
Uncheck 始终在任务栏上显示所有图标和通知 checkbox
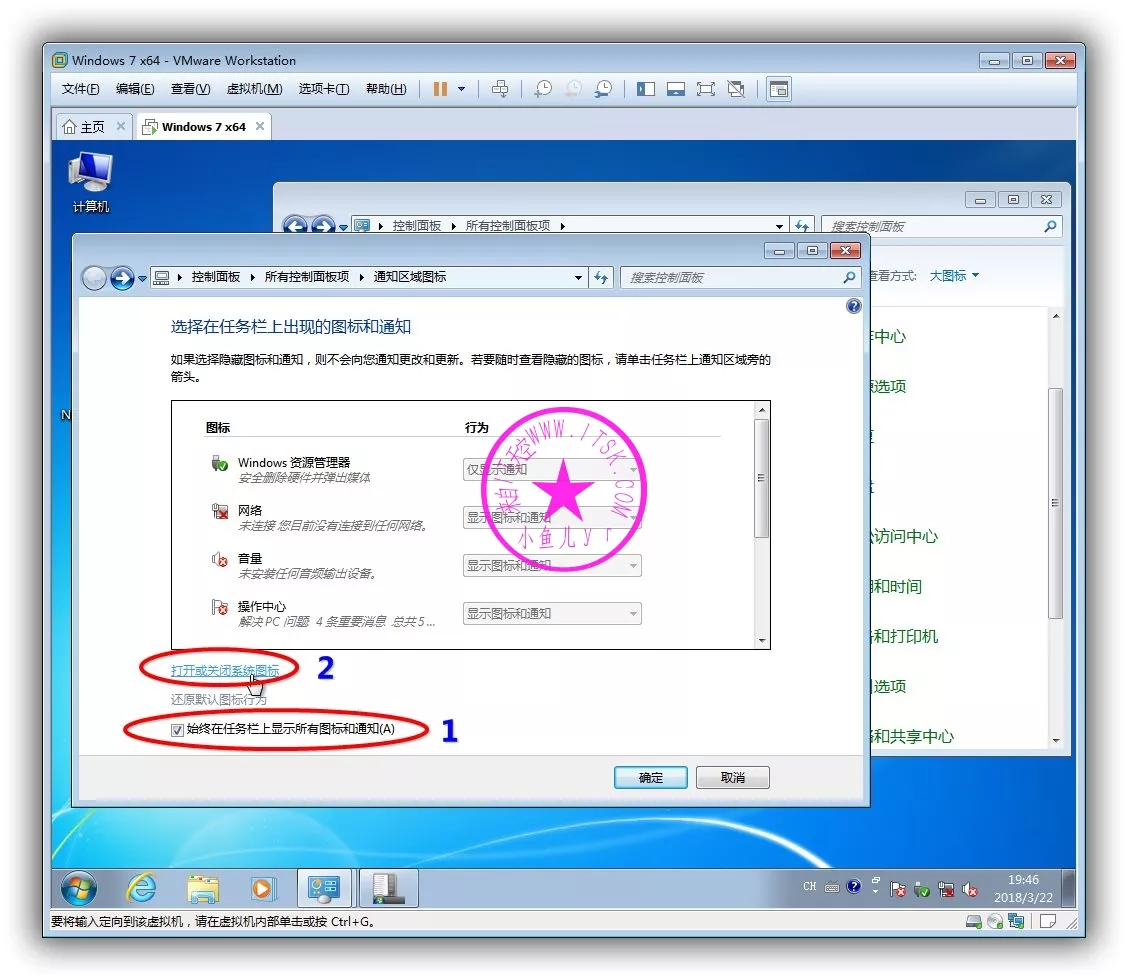coord(178,730)
